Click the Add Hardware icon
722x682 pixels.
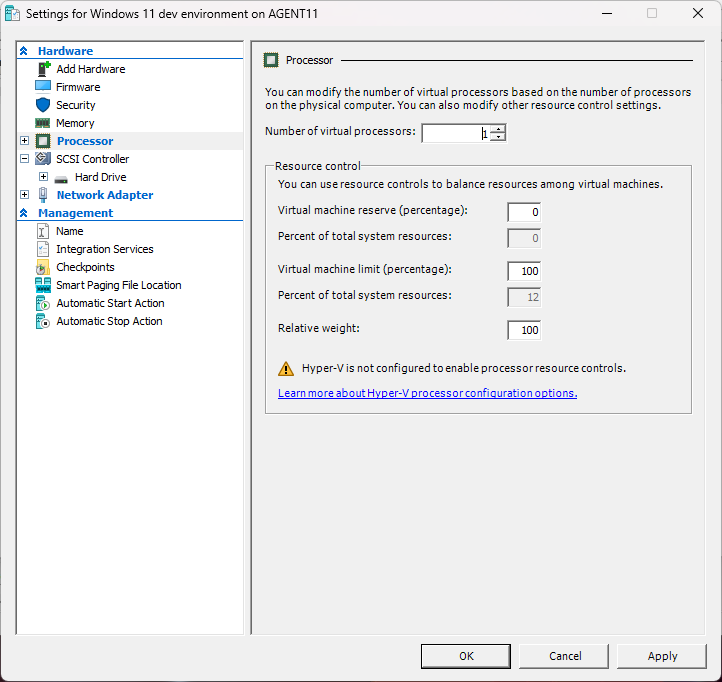coord(43,69)
